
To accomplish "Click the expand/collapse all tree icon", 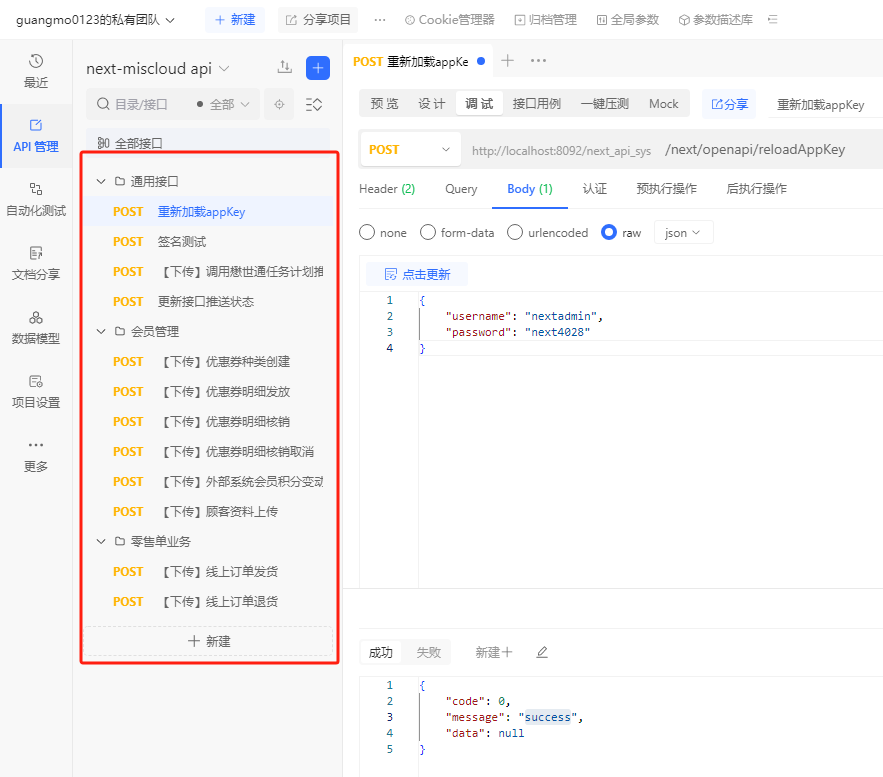I will tap(314, 104).
